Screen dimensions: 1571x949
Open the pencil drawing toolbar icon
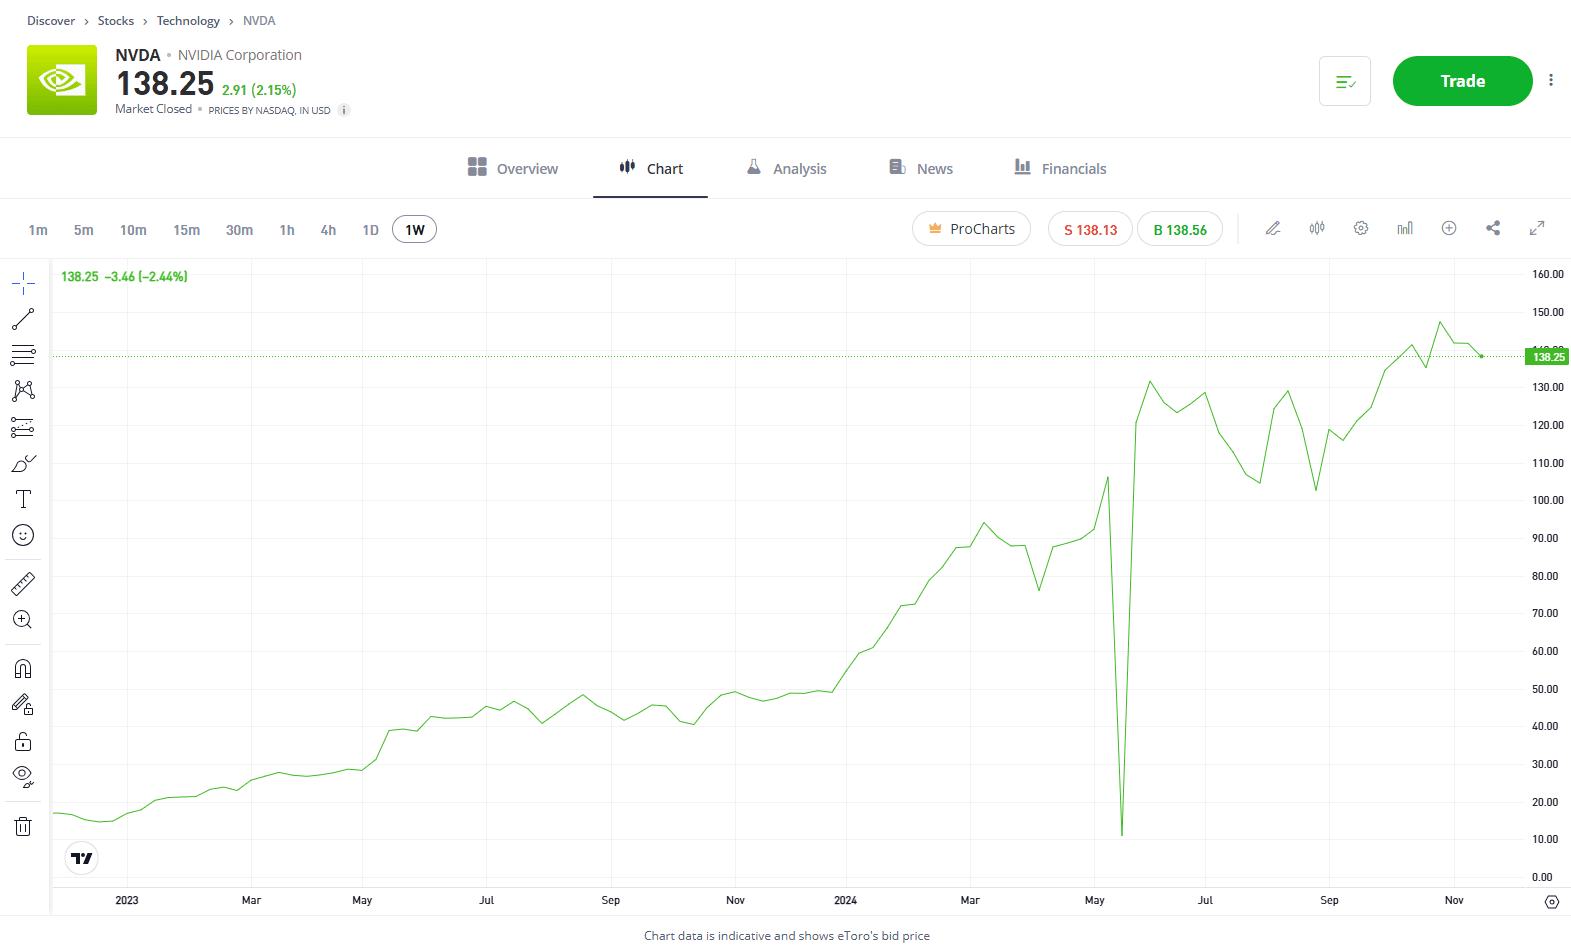[1273, 228]
